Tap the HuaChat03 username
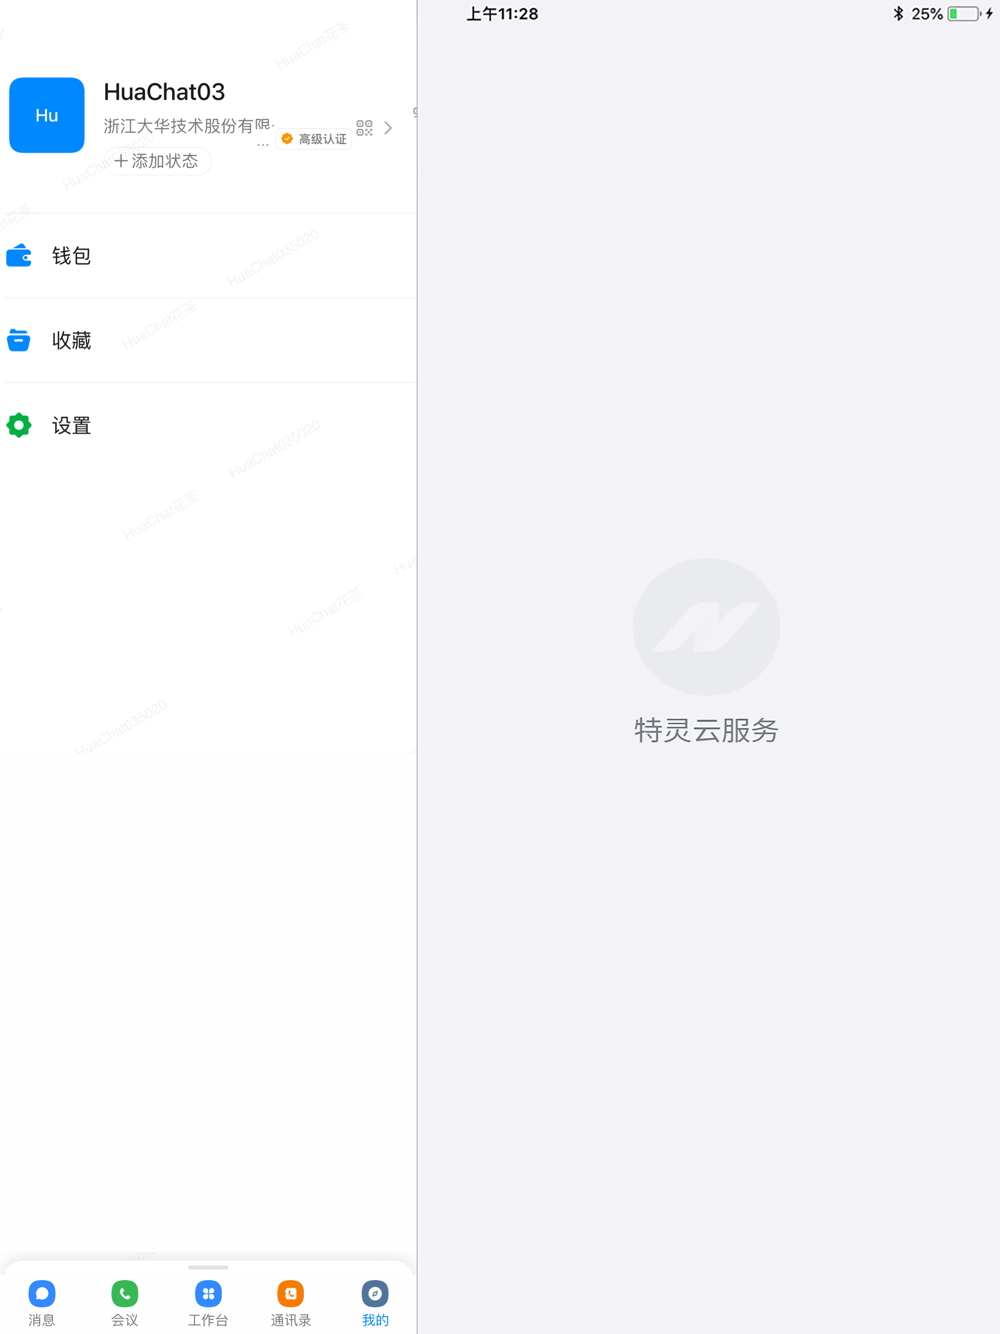The height and width of the screenshot is (1334, 1000). point(164,92)
